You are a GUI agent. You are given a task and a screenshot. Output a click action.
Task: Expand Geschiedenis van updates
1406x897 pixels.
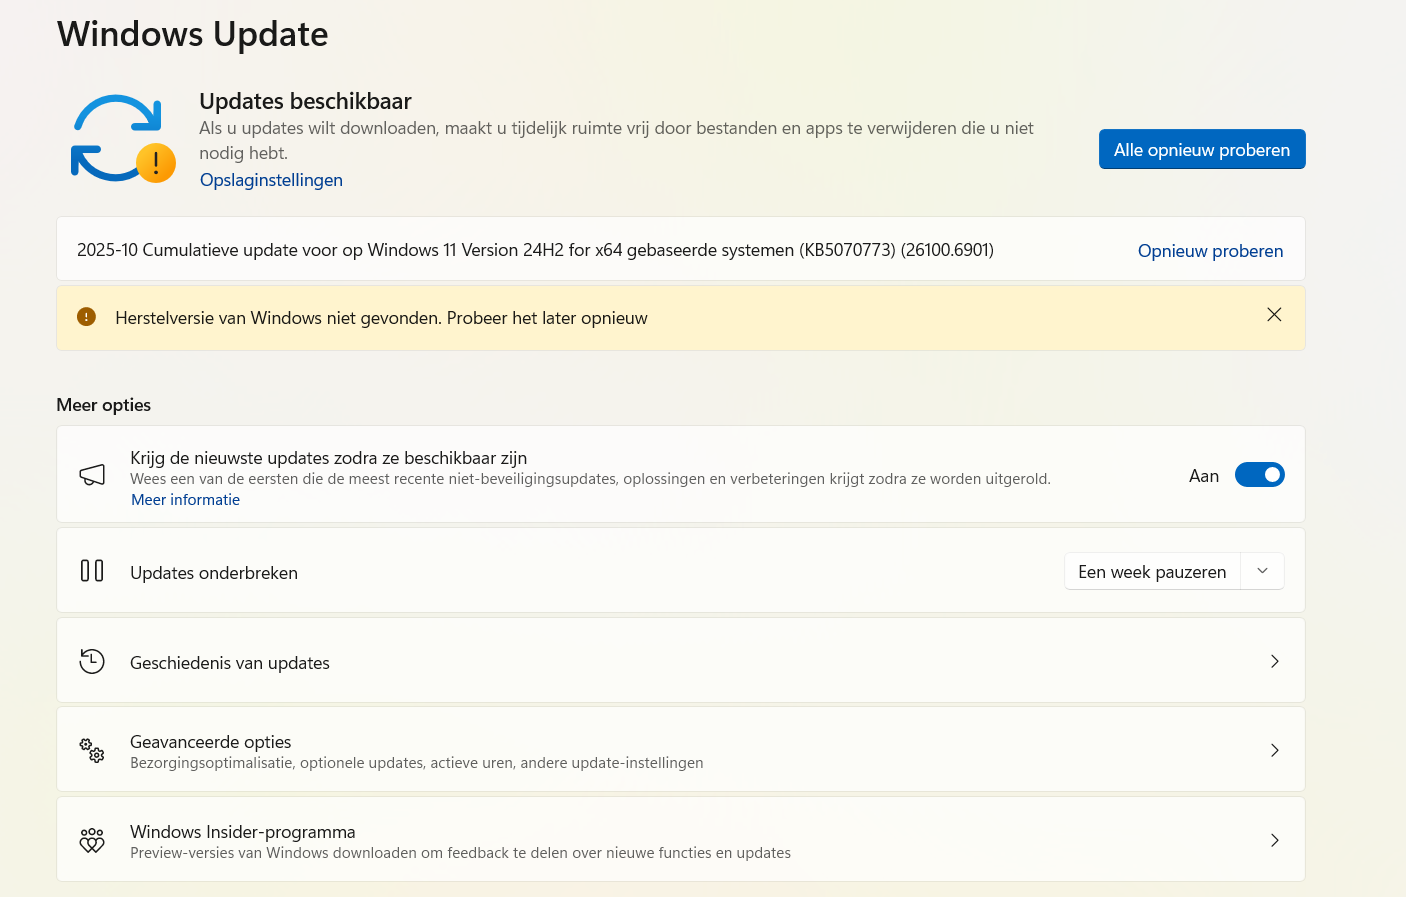1274,661
